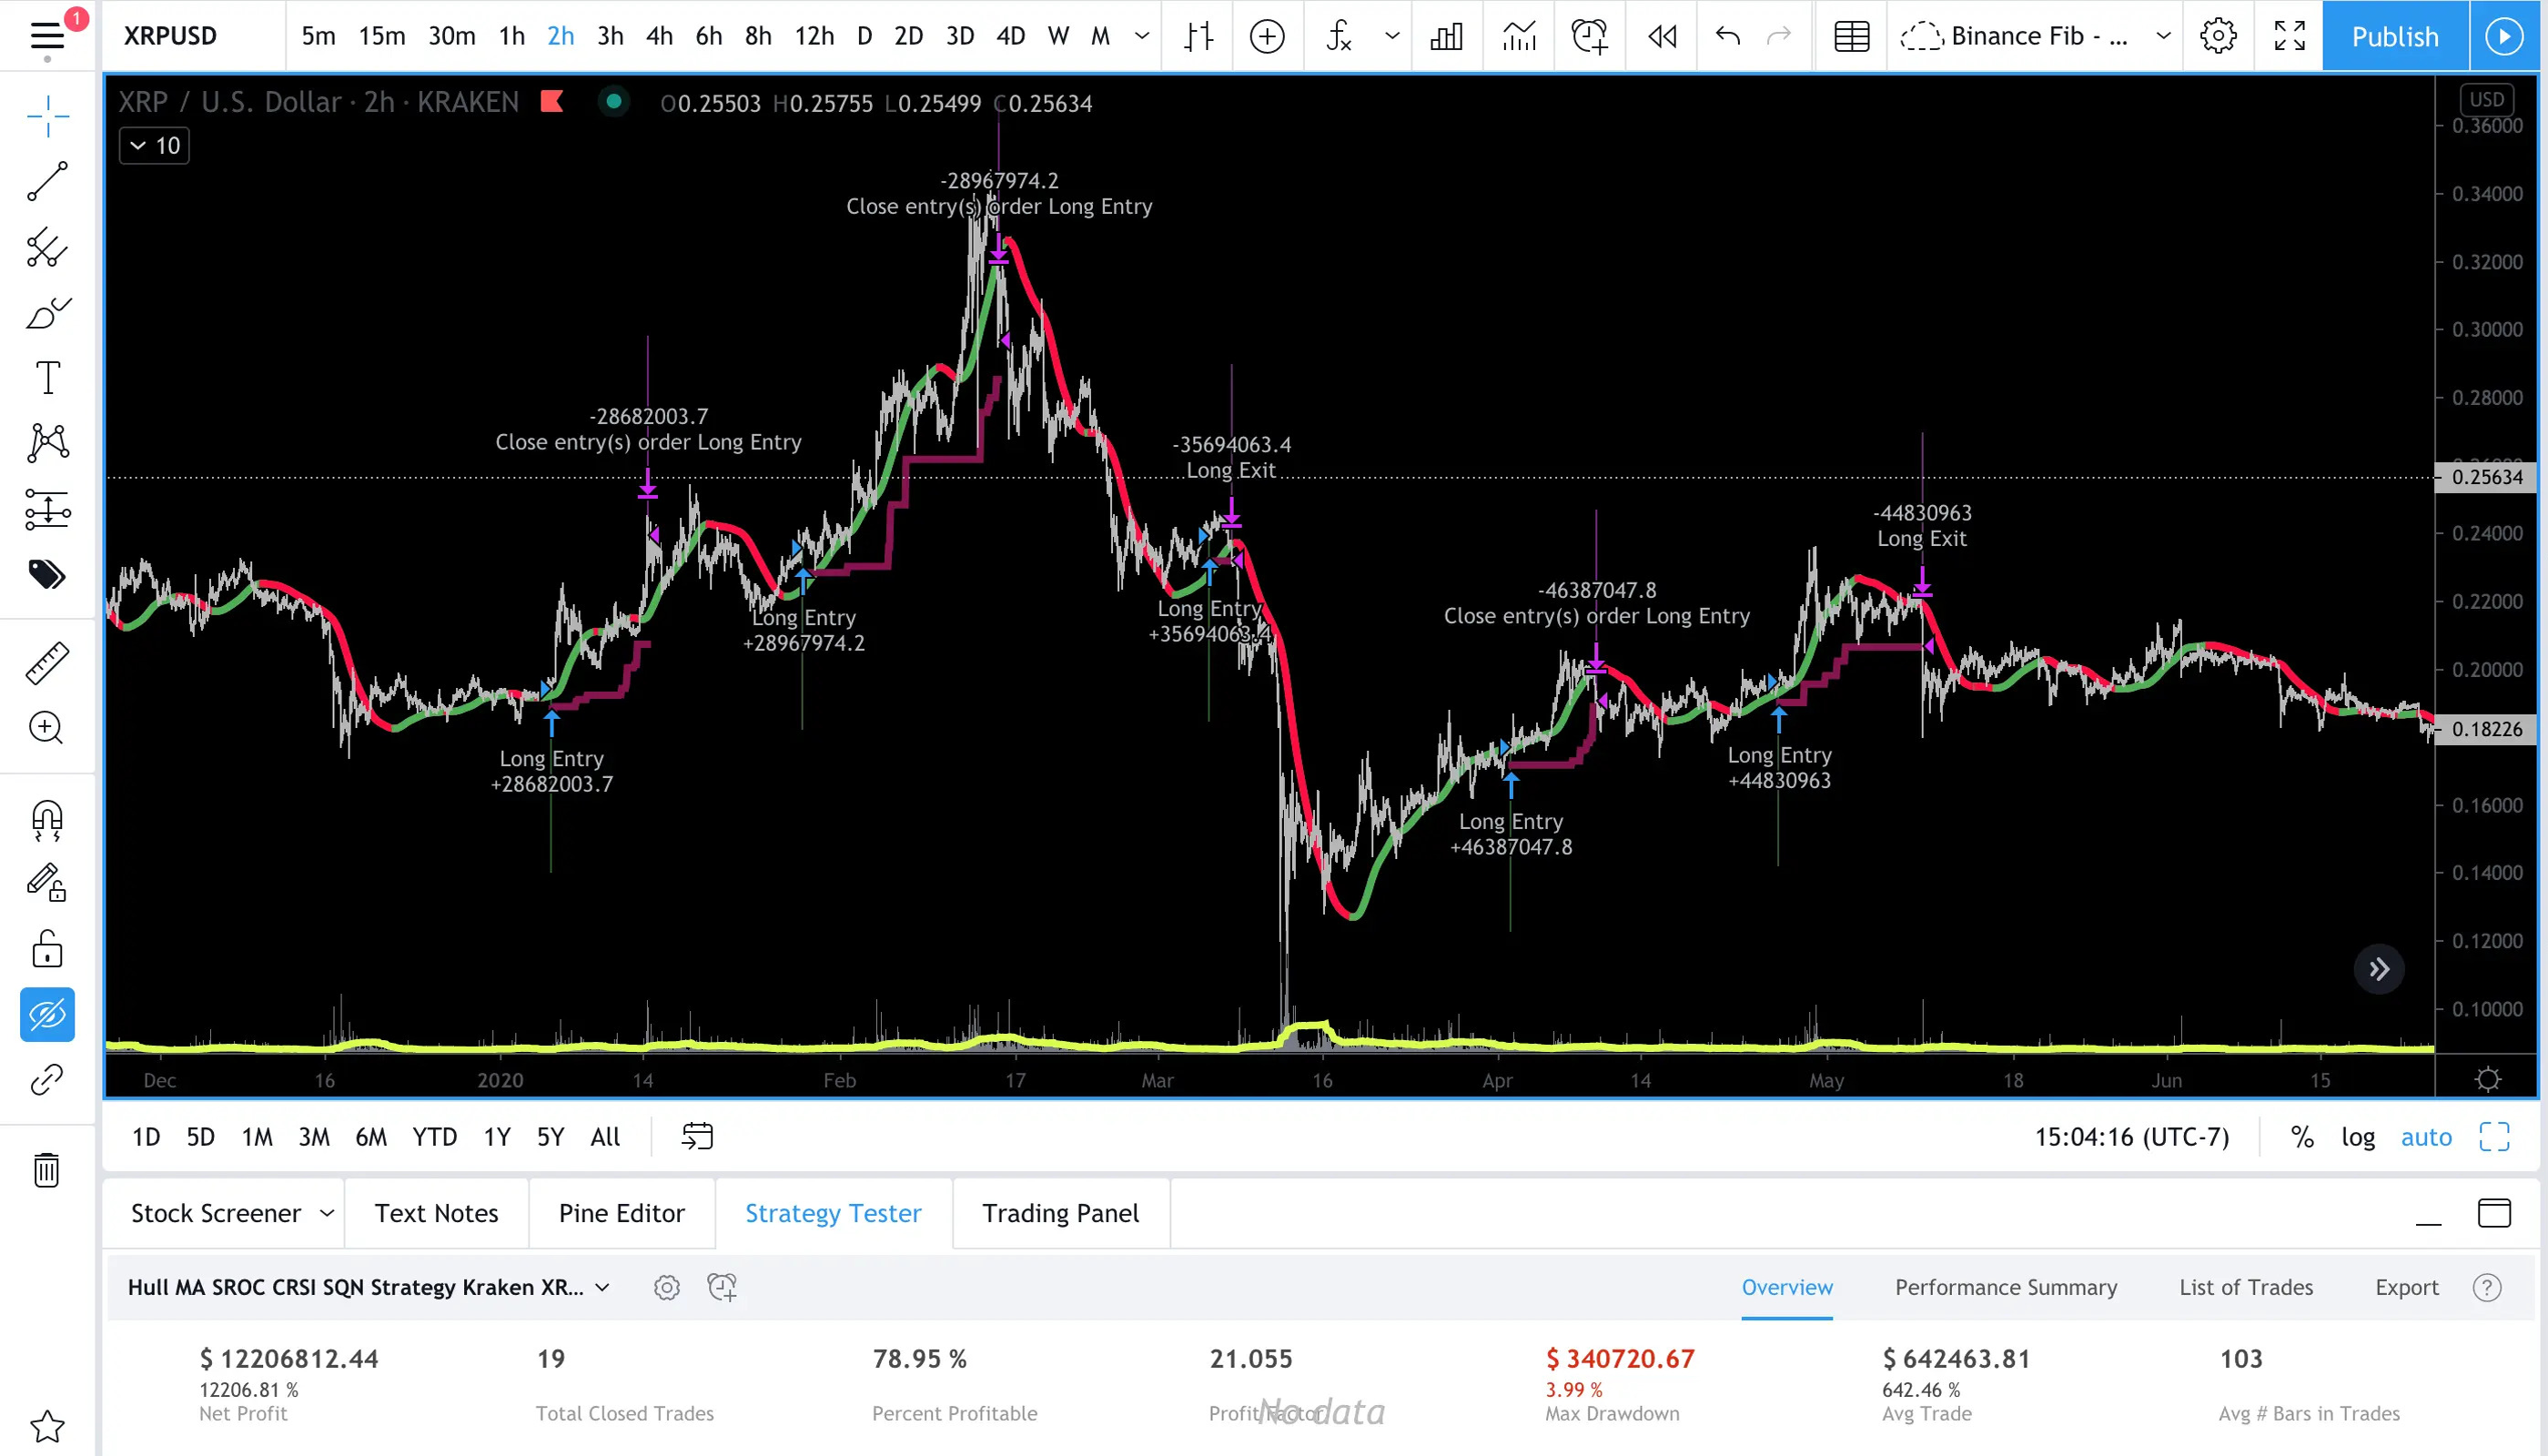The width and height of the screenshot is (2548, 1456).
Task: Open financials bar chart icon
Action: (1447, 36)
